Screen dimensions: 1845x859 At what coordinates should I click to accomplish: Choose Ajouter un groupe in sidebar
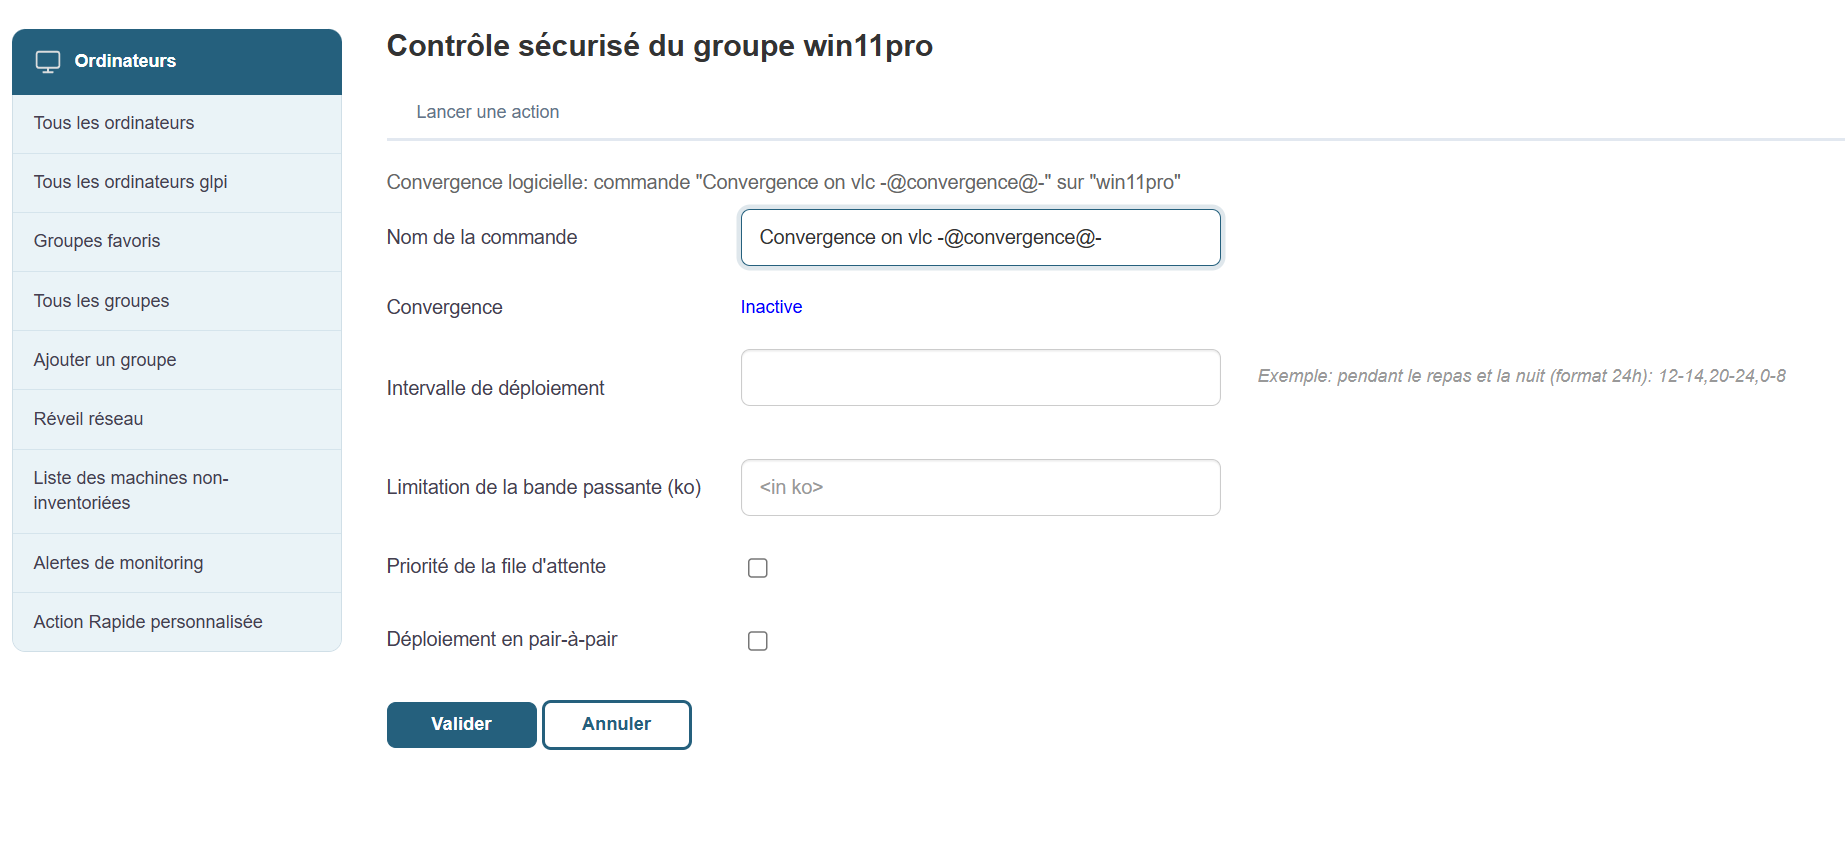(x=105, y=360)
